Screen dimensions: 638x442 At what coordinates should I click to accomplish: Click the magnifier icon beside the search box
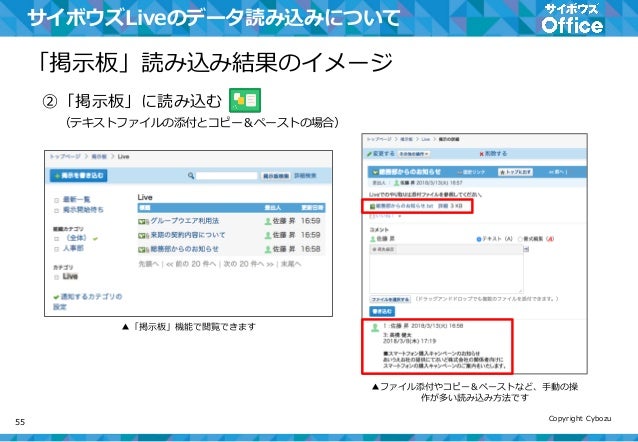pyautogui.click(x=191, y=175)
